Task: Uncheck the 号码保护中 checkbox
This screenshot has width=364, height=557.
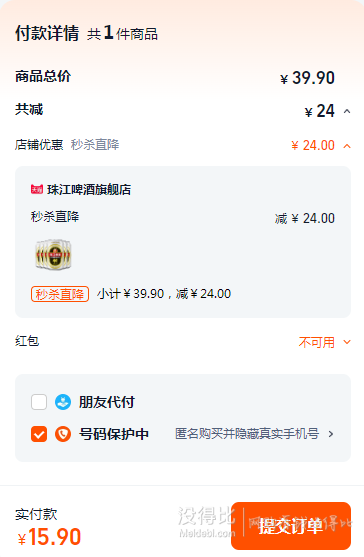Action: 39,434
